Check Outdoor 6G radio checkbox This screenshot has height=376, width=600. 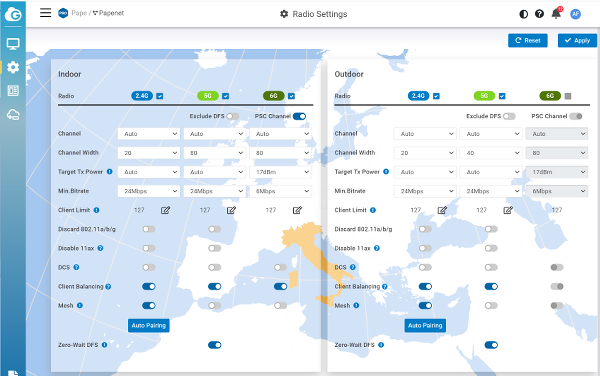(568, 96)
